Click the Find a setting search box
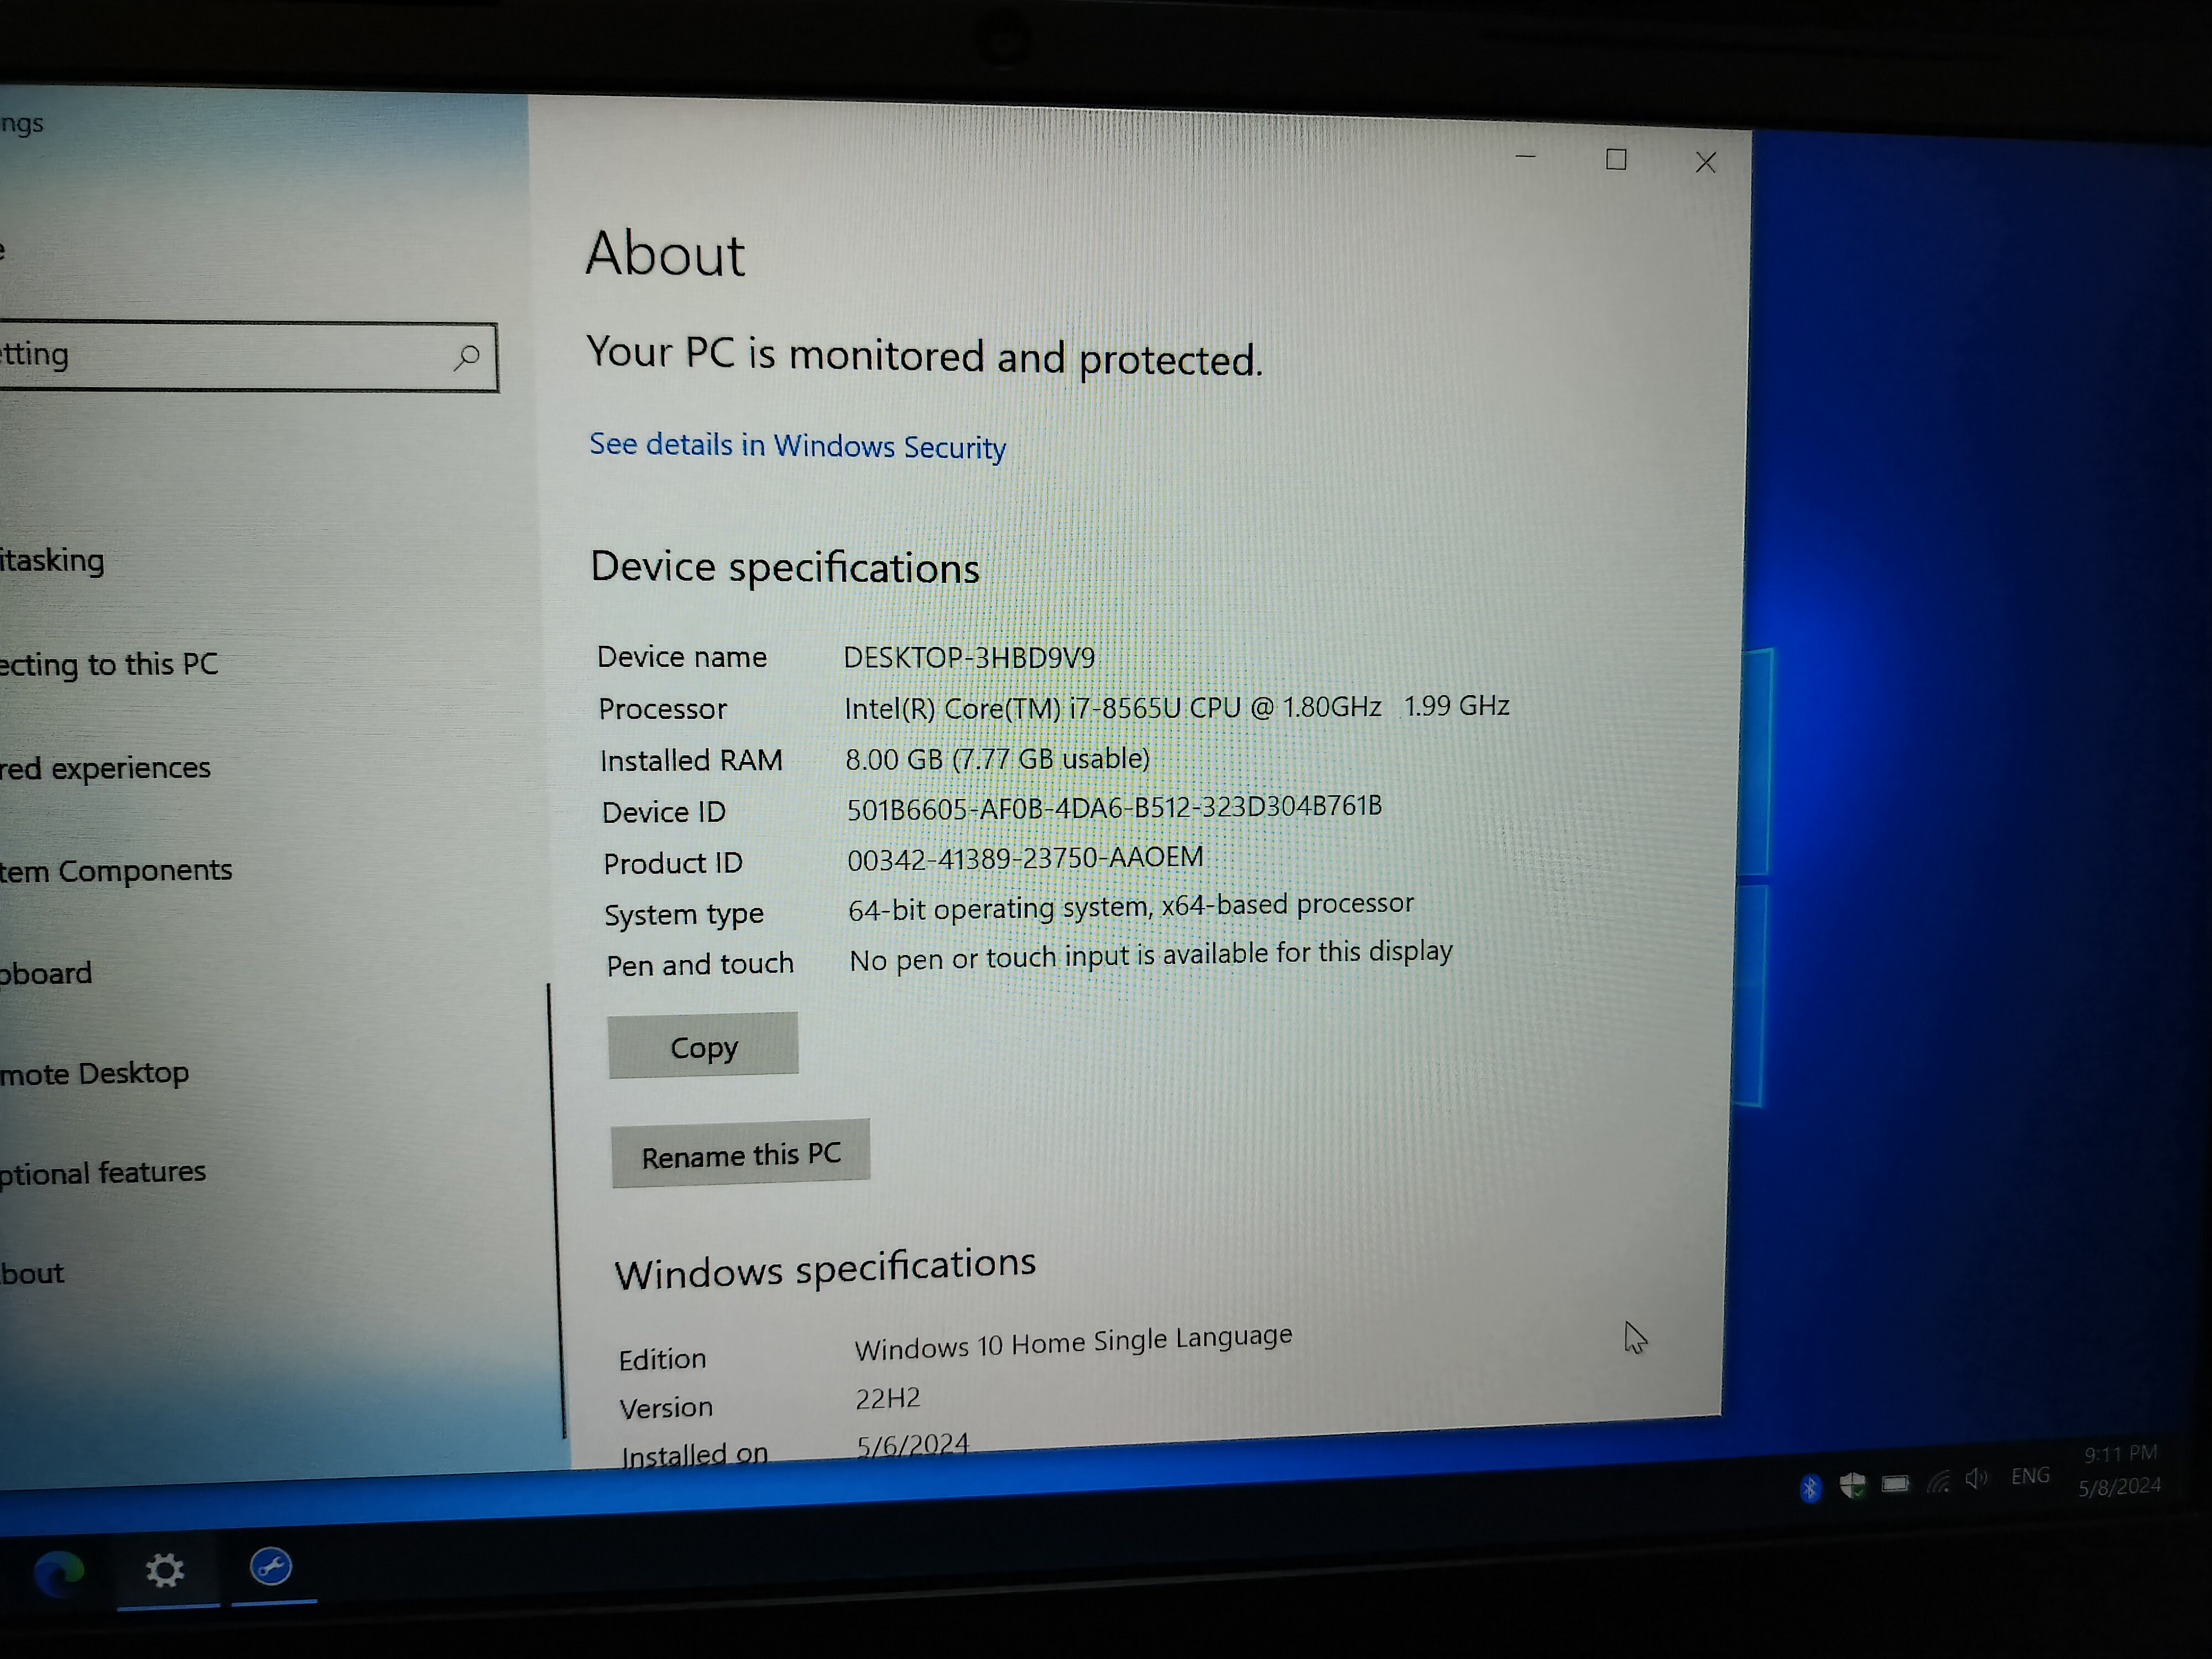The height and width of the screenshot is (1659, 2212). click(x=220, y=356)
